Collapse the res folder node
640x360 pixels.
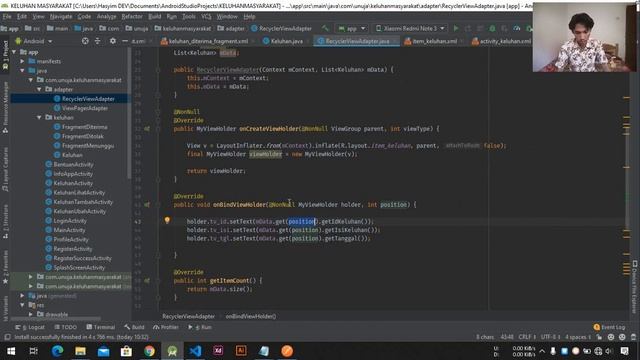click(22, 305)
